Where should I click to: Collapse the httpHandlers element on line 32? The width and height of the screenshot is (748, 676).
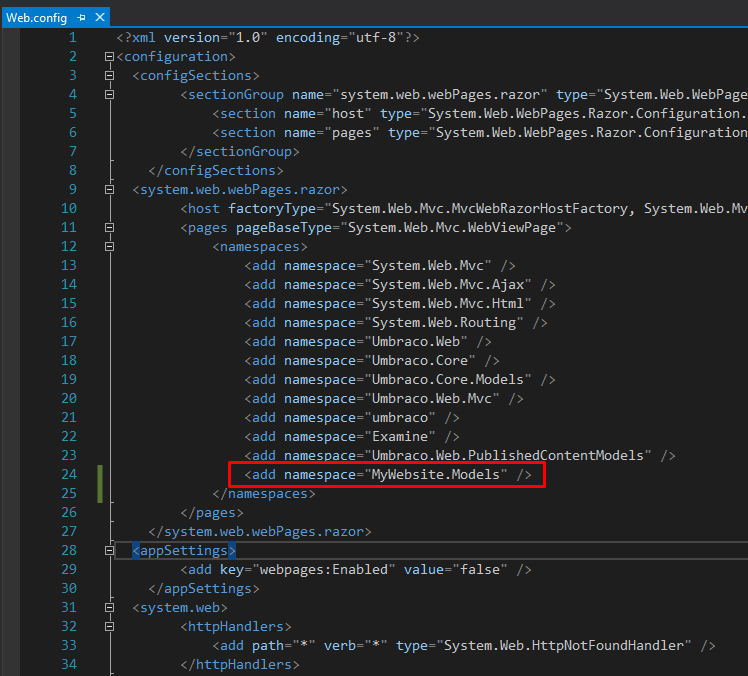tap(109, 626)
